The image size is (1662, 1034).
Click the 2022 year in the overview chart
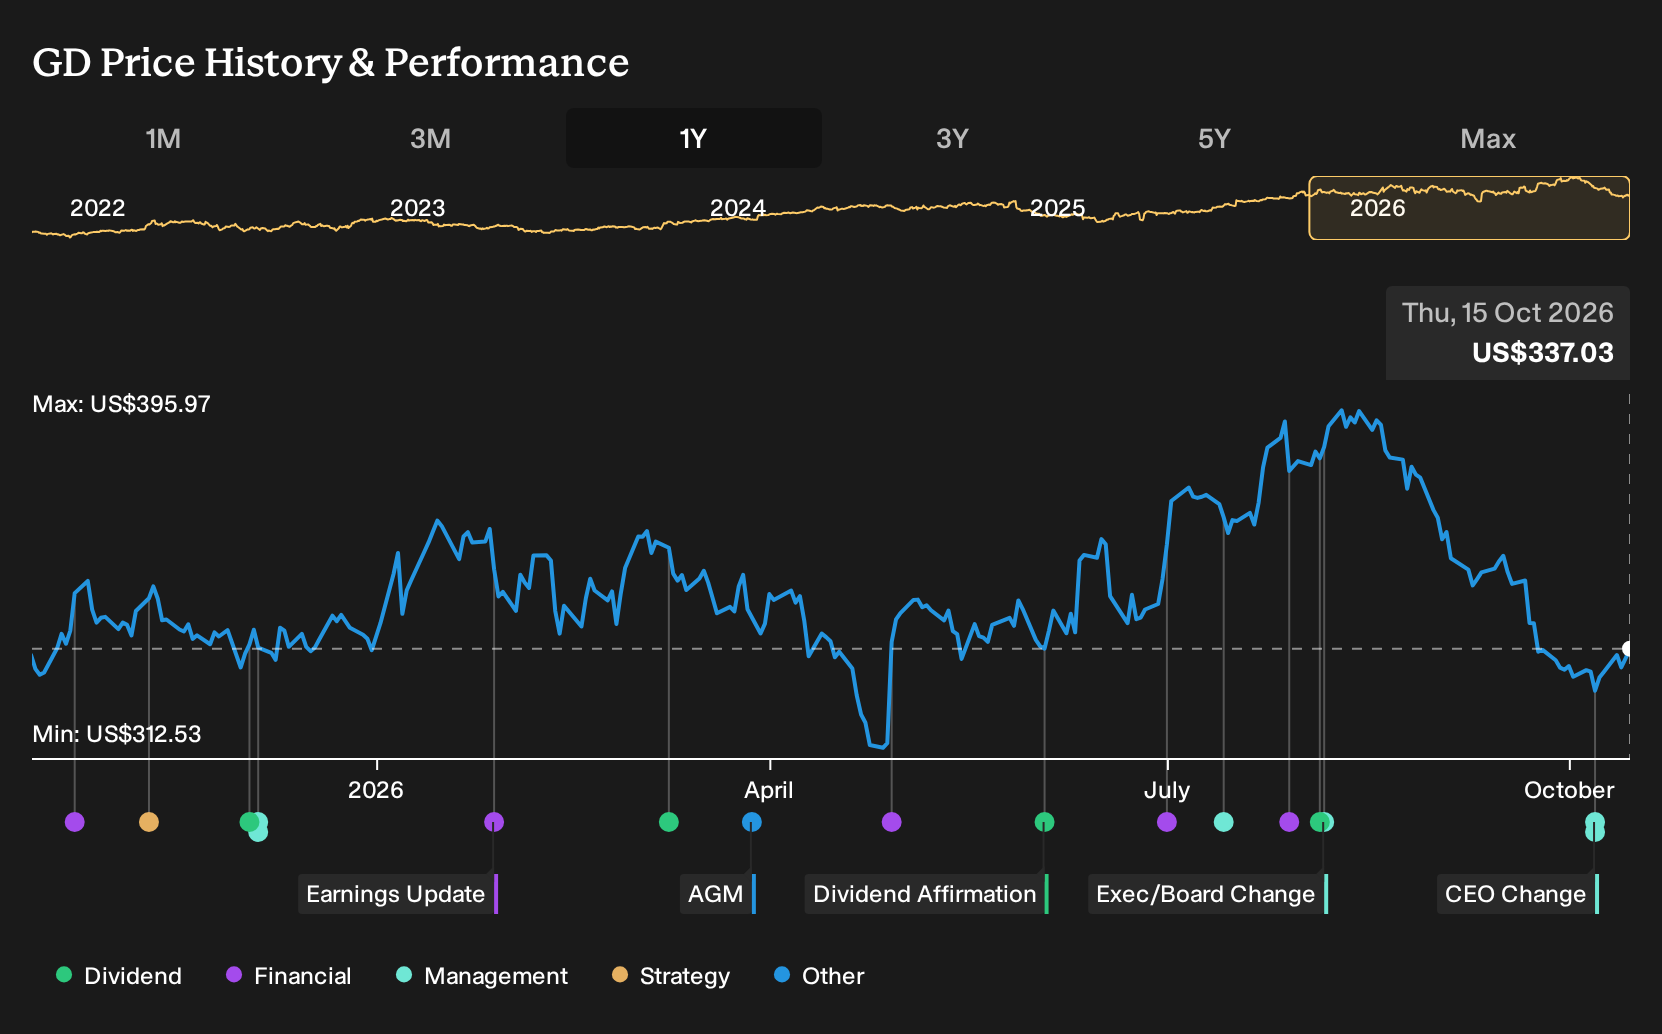(x=98, y=208)
